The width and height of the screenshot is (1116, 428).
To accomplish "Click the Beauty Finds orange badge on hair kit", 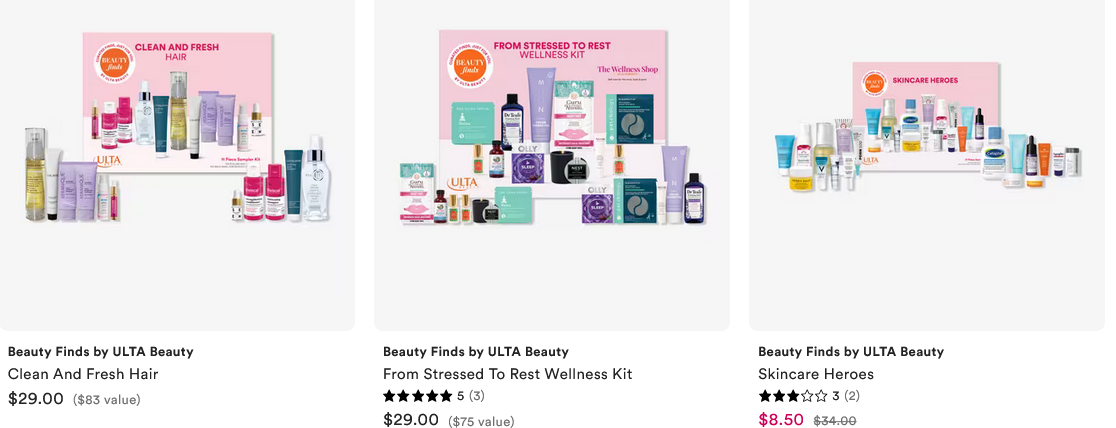I will (x=115, y=63).
